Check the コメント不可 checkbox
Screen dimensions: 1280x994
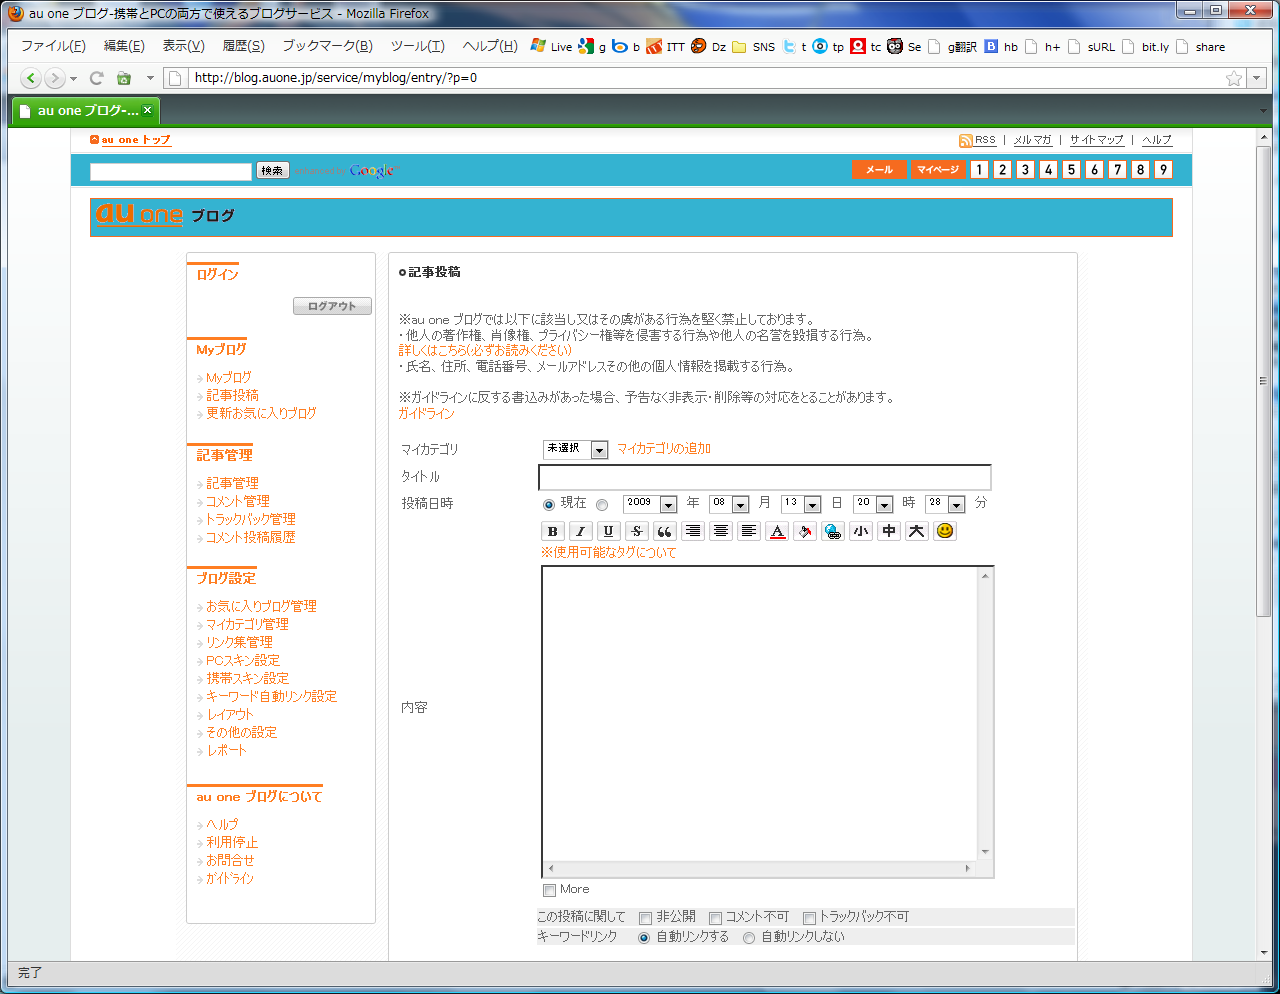[715, 918]
